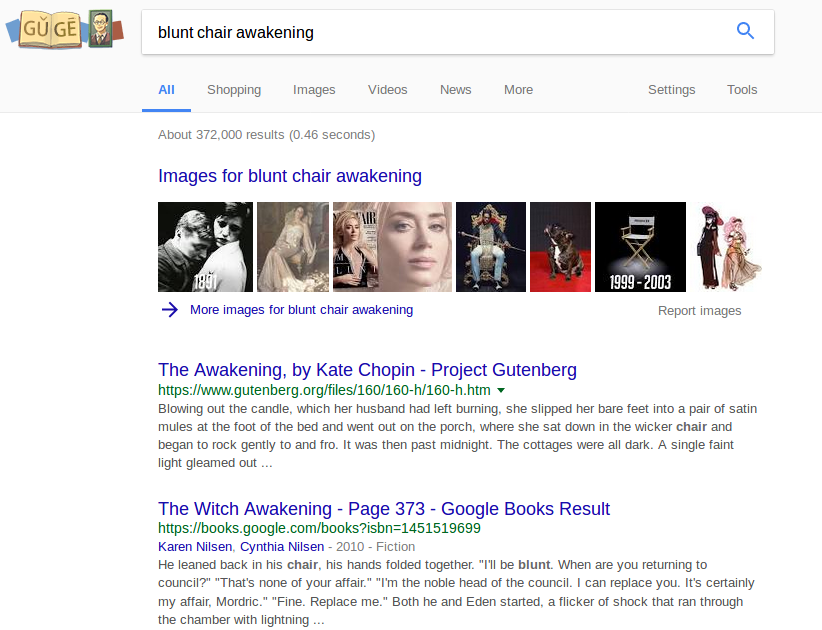Open the GUGE doodle logo
Image resolution: width=822 pixels, height=630 pixels.
(64, 29)
